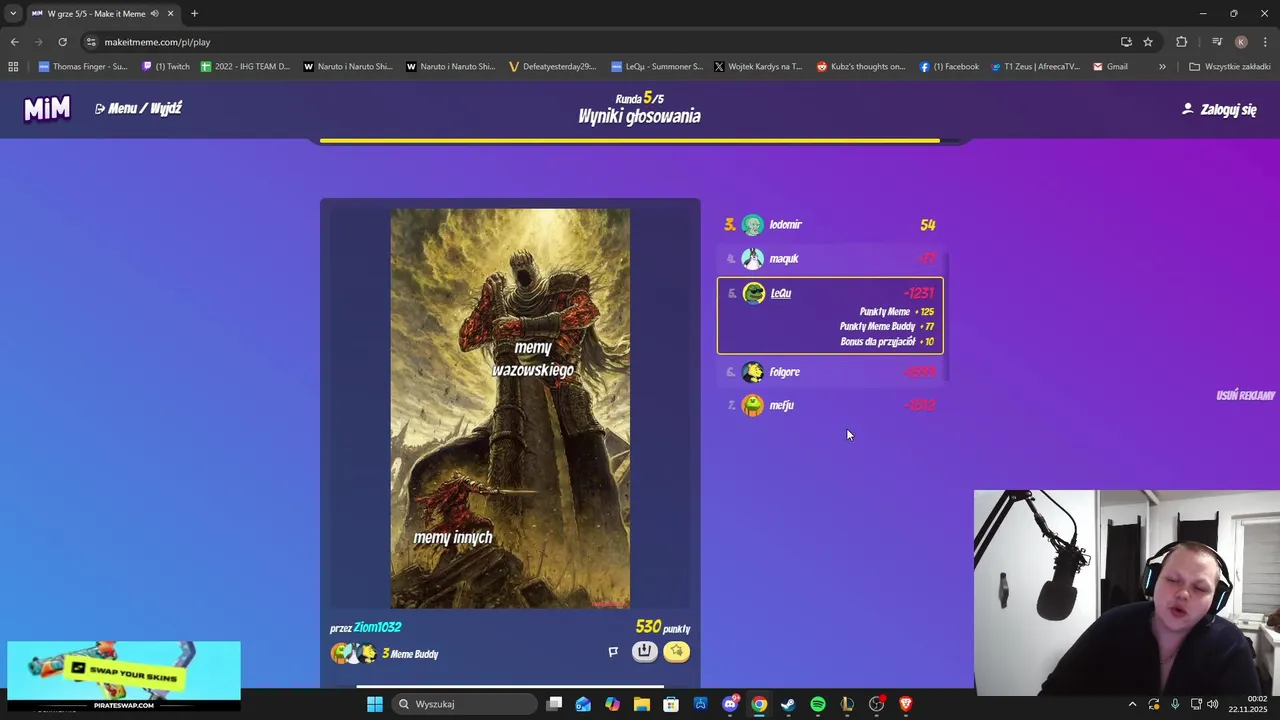Click Zaloguj się login link

click(x=1219, y=109)
